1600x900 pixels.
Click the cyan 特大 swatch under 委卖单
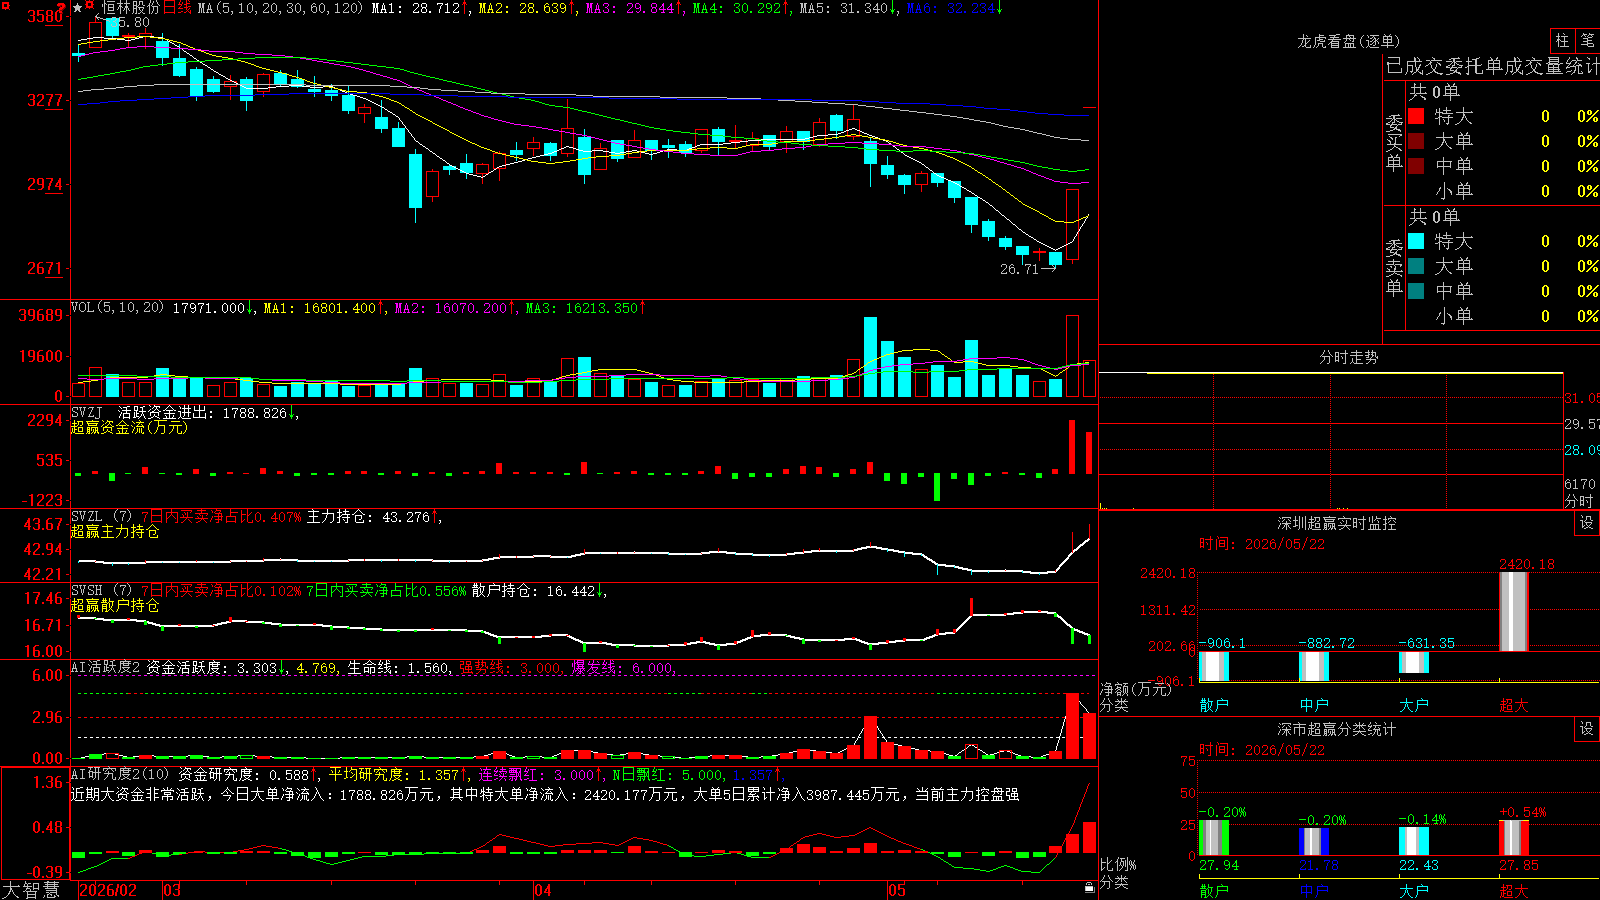(x=1416, y=241)
